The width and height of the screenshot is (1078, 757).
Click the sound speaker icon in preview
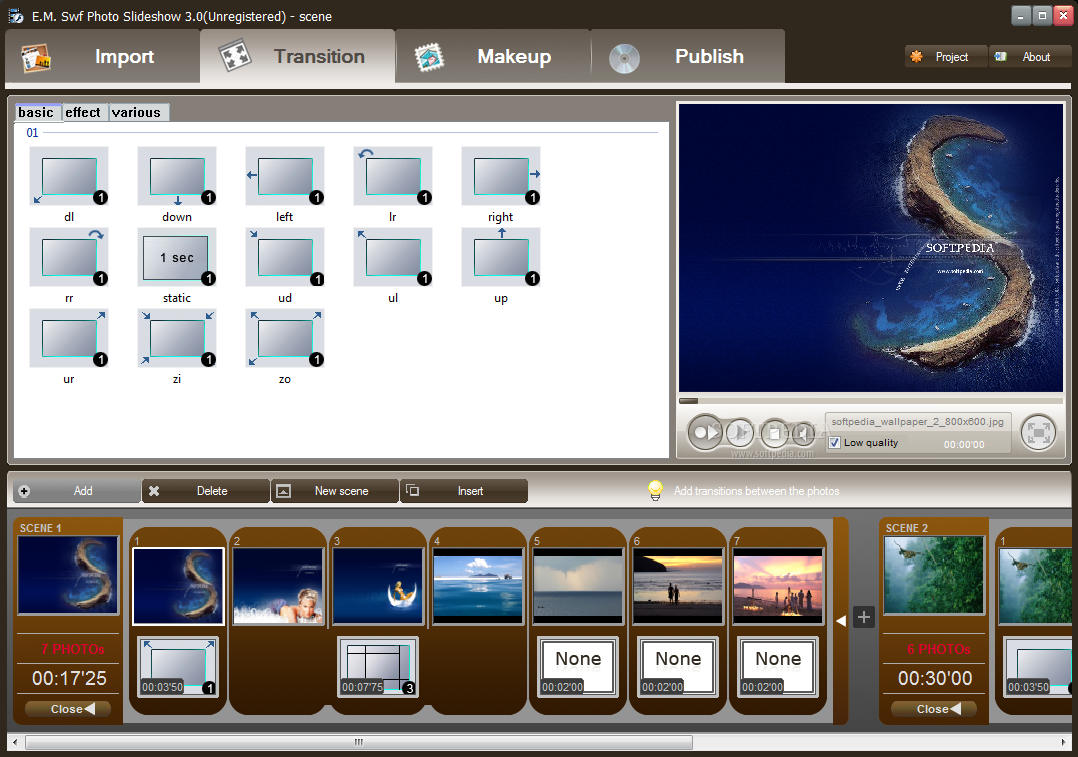click(x=801, y=433)
